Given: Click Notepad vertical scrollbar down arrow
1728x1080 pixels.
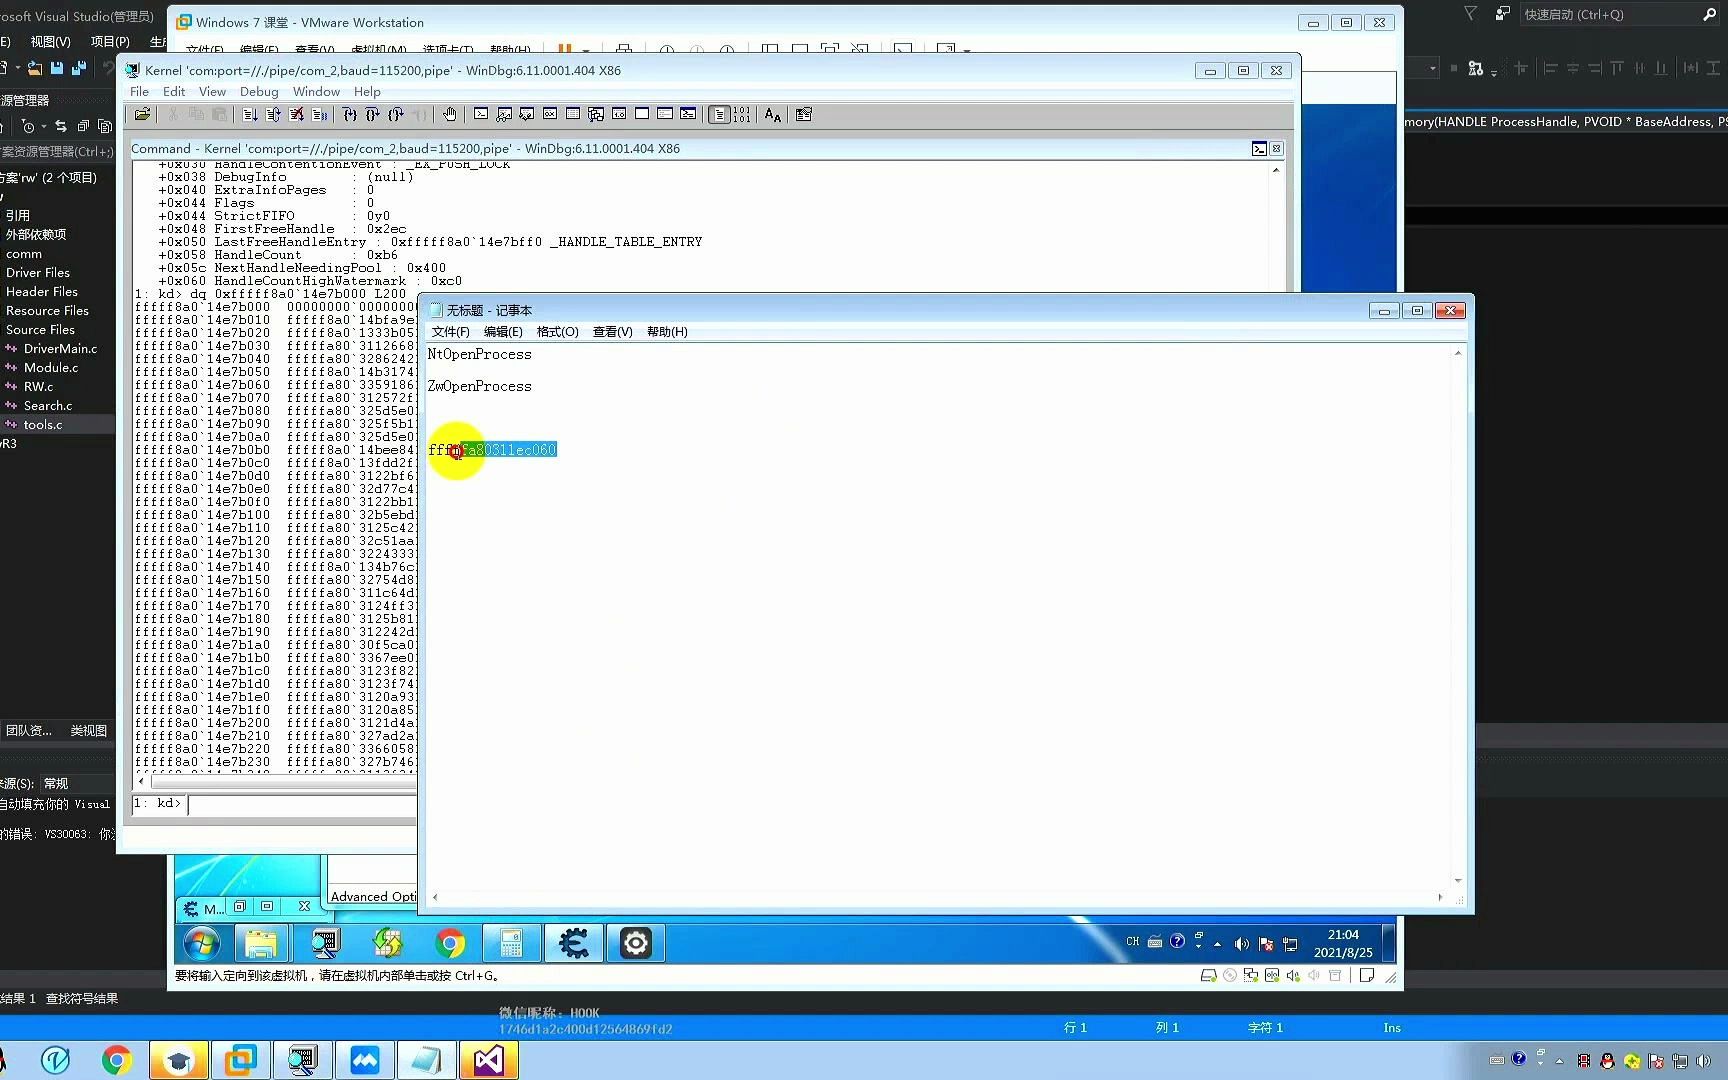Looking at the screenshot, I should click(1458, 880).
